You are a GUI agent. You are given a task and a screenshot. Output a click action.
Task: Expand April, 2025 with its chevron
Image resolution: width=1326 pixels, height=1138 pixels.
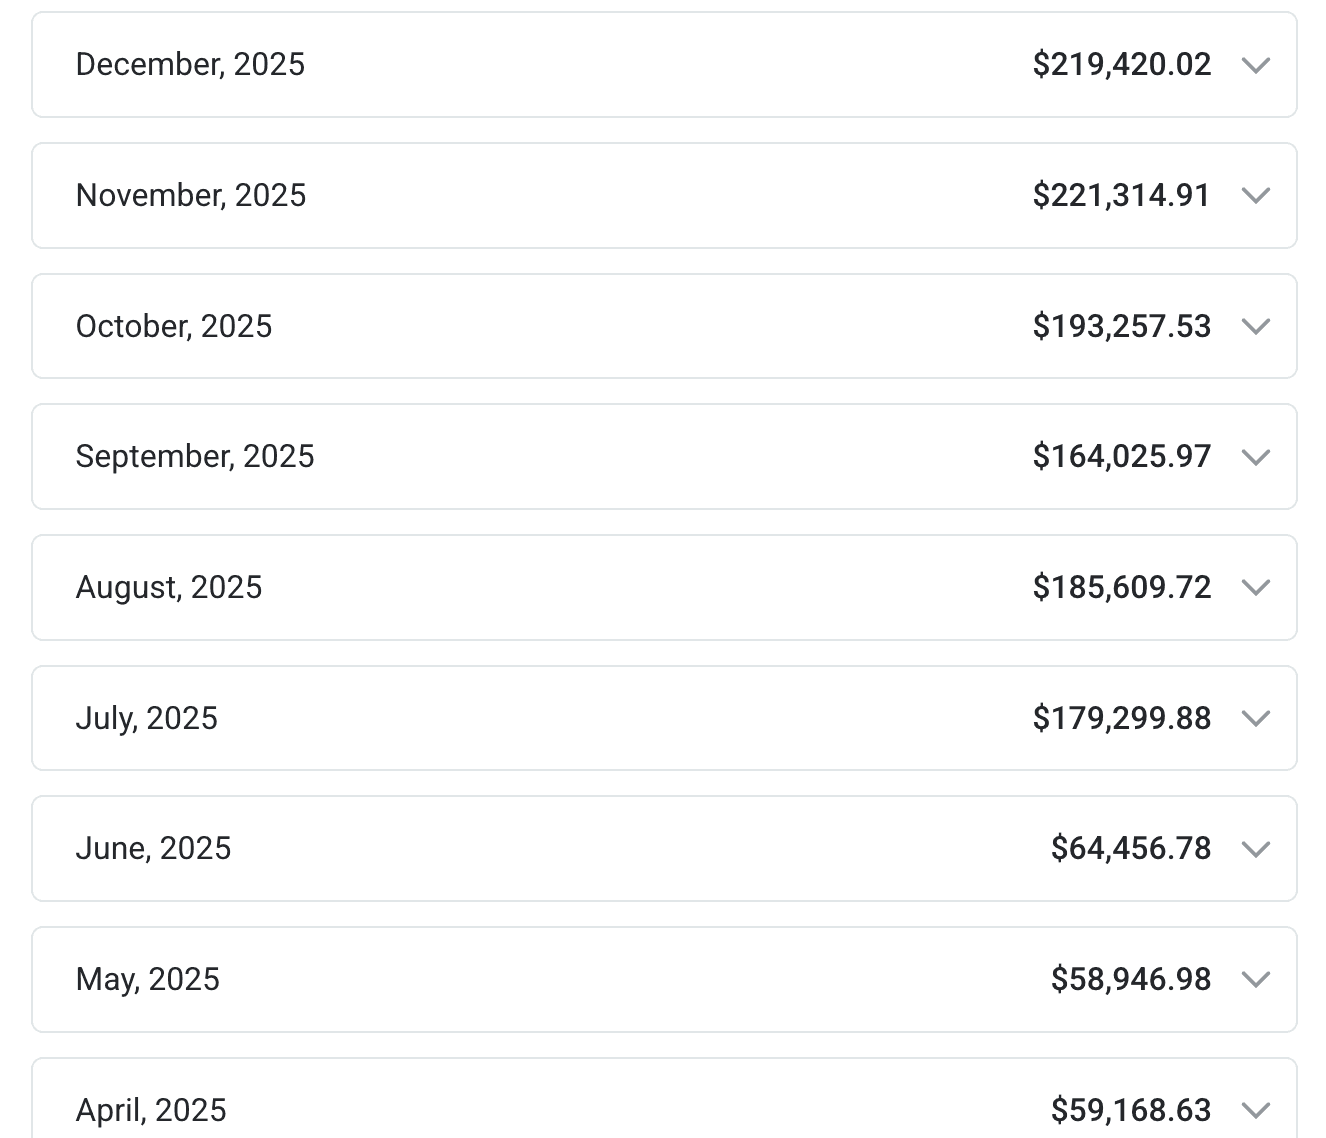pyautogui.click(x=1255, y=1110)
